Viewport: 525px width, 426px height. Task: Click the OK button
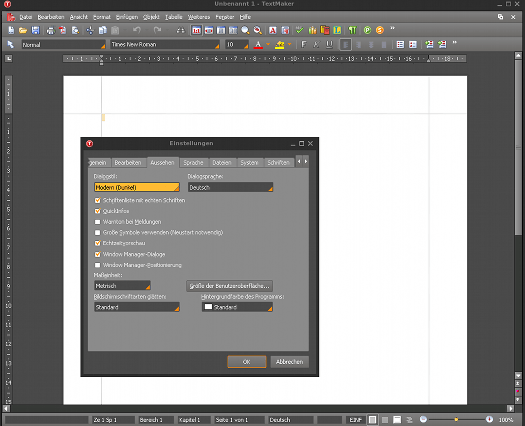[247, 362]
